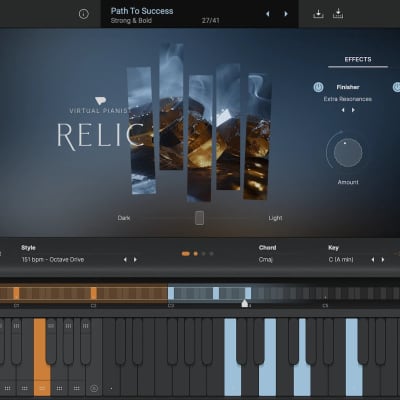Open the info icon beside the preset name
The width and height of the screenshot is (400, 400).
(x=84, y=14)
